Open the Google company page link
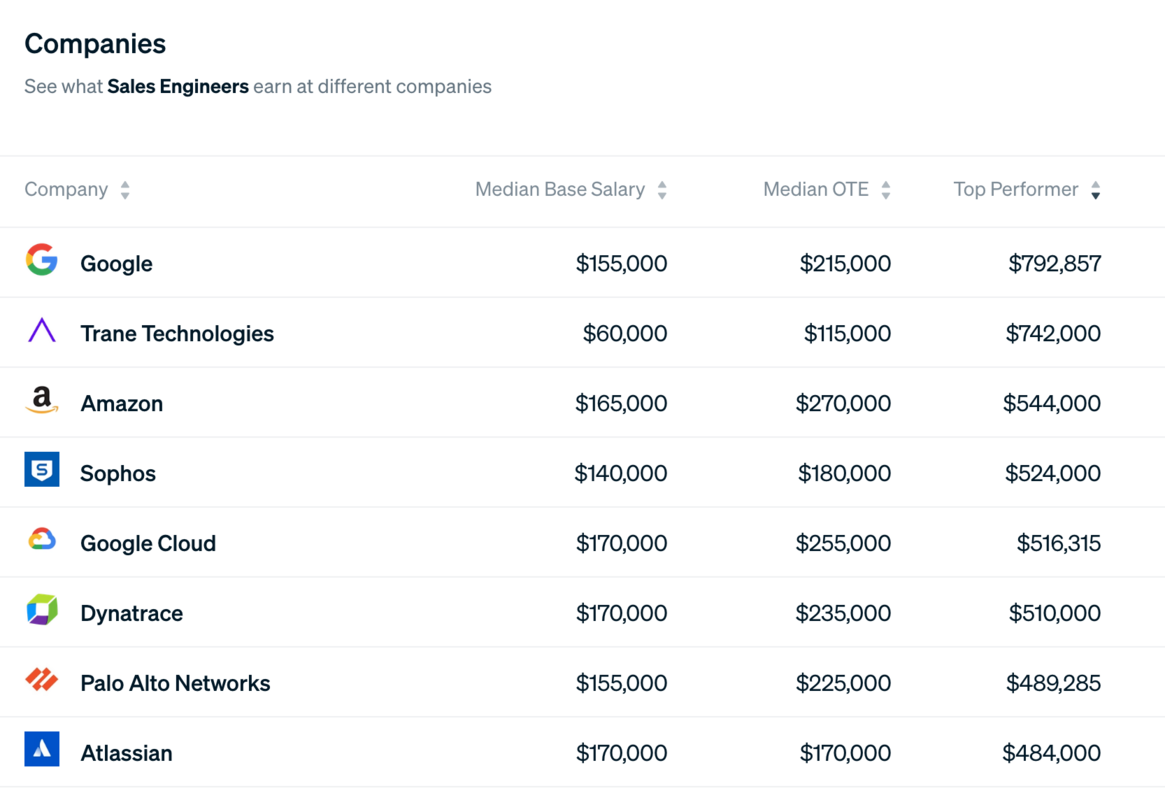Screen dimensions: 1165x800 pos(116,263)
